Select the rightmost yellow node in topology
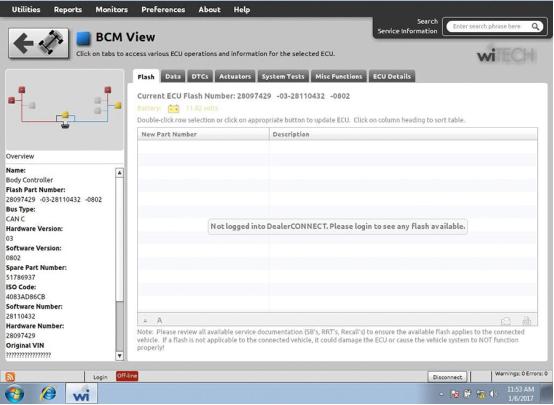 point(118,105)
